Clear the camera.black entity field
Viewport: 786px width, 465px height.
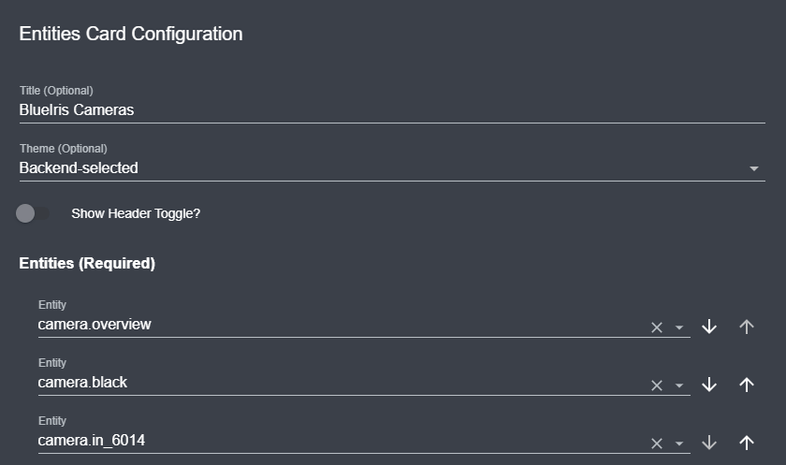[657, 385]
